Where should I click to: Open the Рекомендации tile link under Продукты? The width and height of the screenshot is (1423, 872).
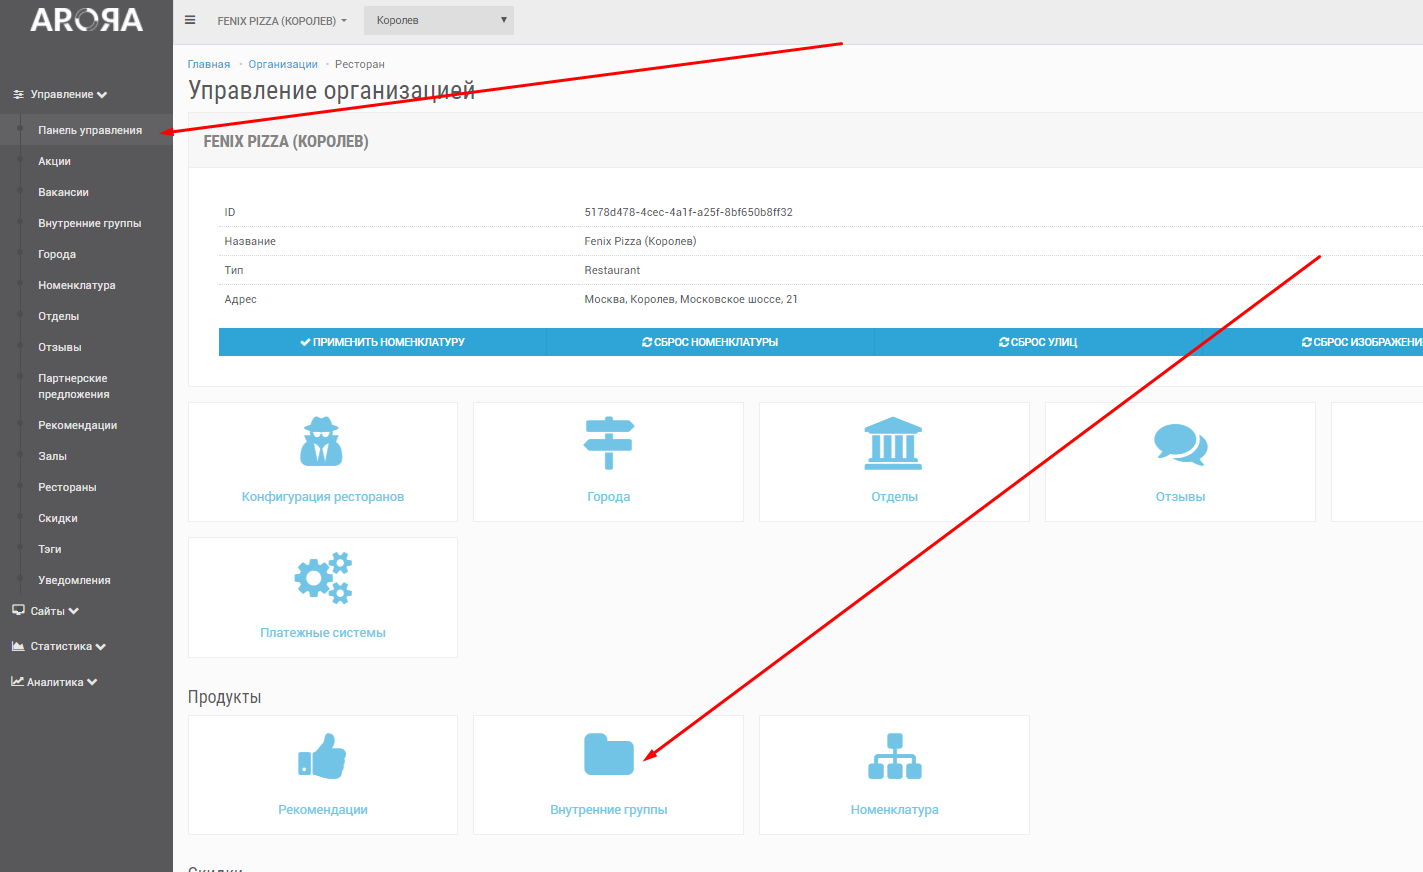pos(323,810)
